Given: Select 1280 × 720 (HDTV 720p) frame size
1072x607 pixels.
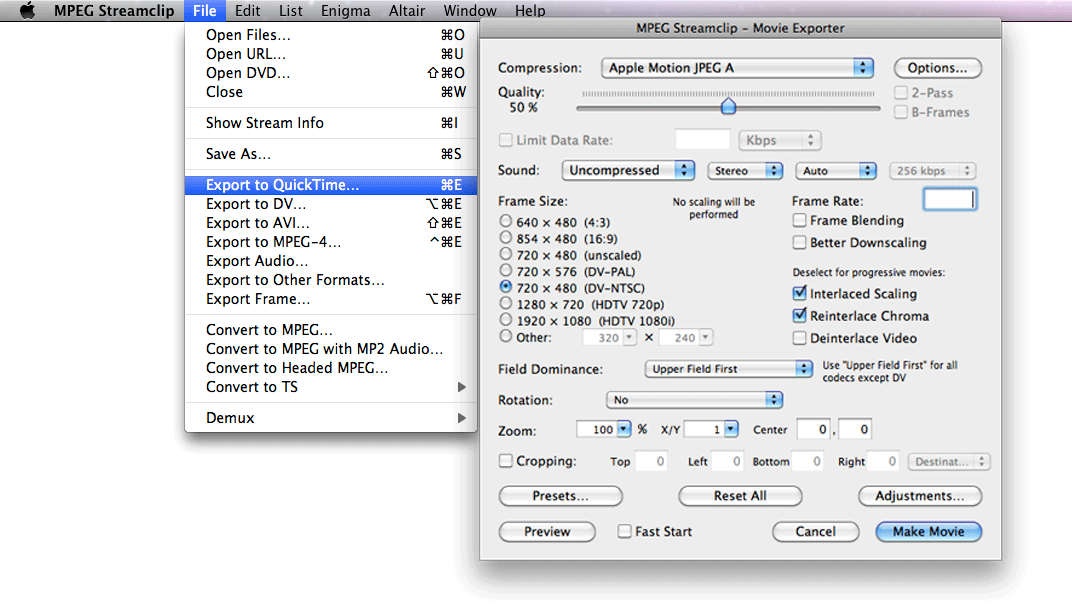Looking at the screenshot, I should coord(505,304).
